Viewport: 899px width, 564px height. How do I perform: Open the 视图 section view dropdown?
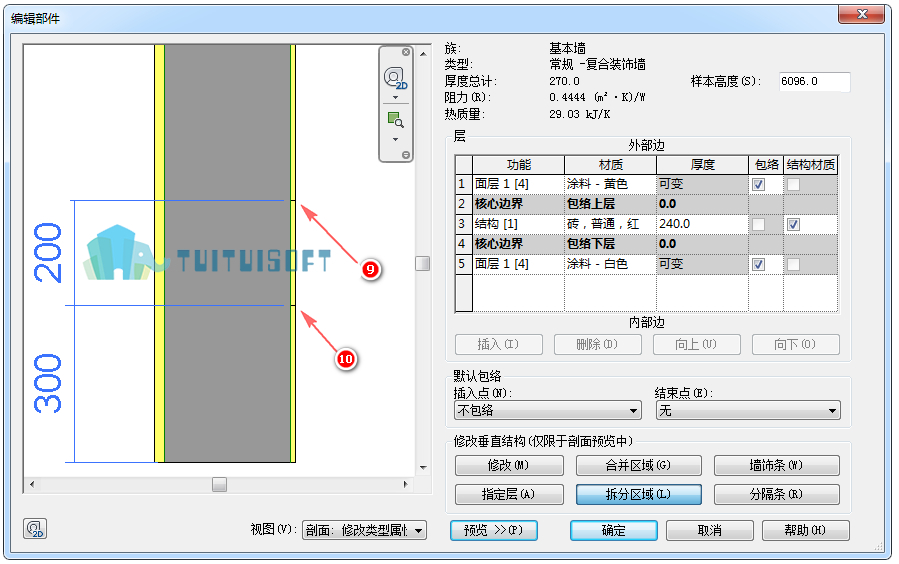pos(364,530)
